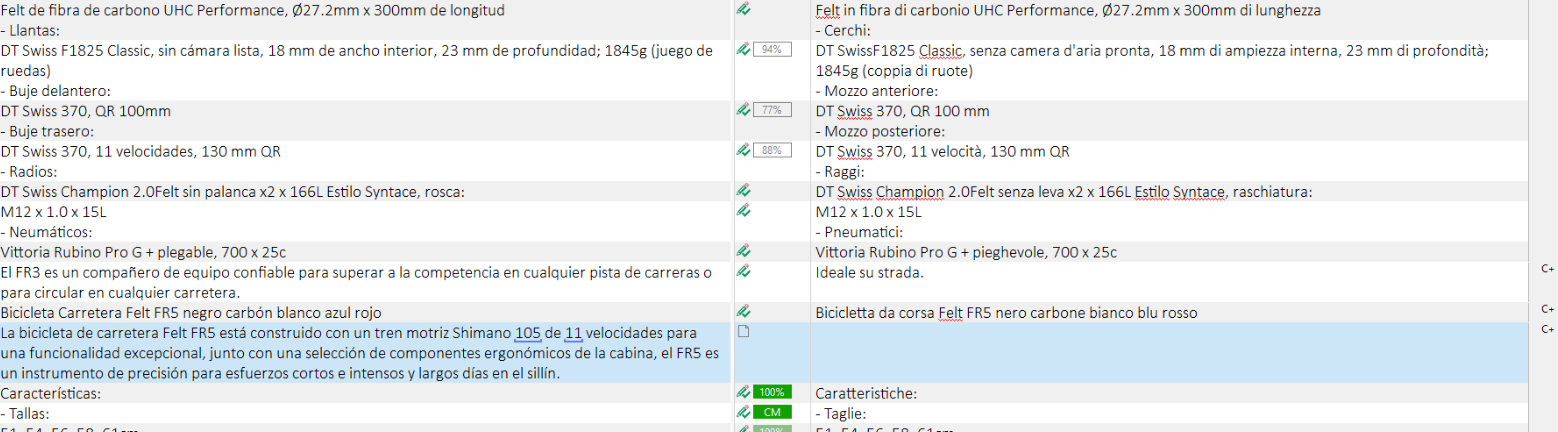The width and height of the screenshot is (1558, 432).
Task: Click the source line '- Buje trasero:'
Action: [47, 131]
